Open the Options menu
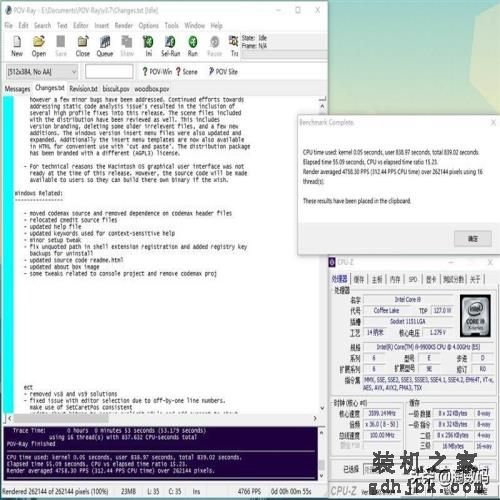Screen dimensions: 500x500 point(149,25)
